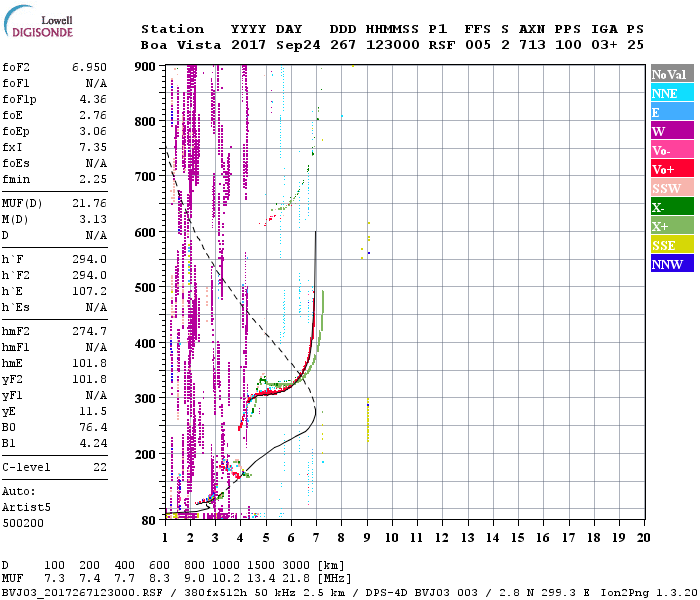Select the Vo+ red legend swatch
Viewport: 700px width, 600px height.
point(672,169)
